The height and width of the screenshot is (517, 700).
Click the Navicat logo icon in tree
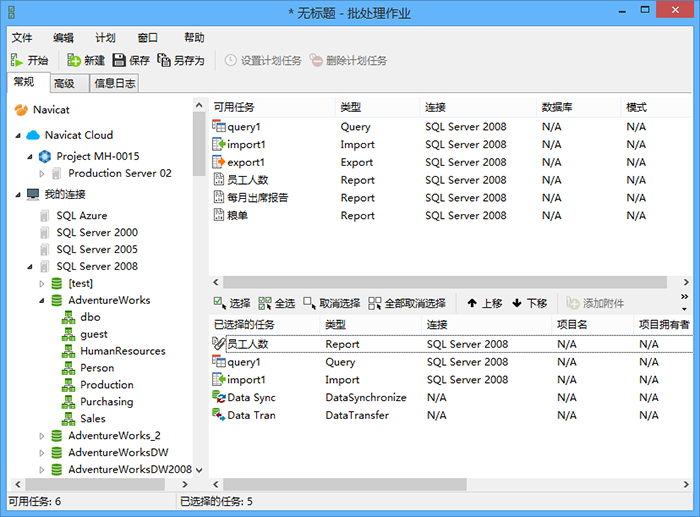point(21,110)
